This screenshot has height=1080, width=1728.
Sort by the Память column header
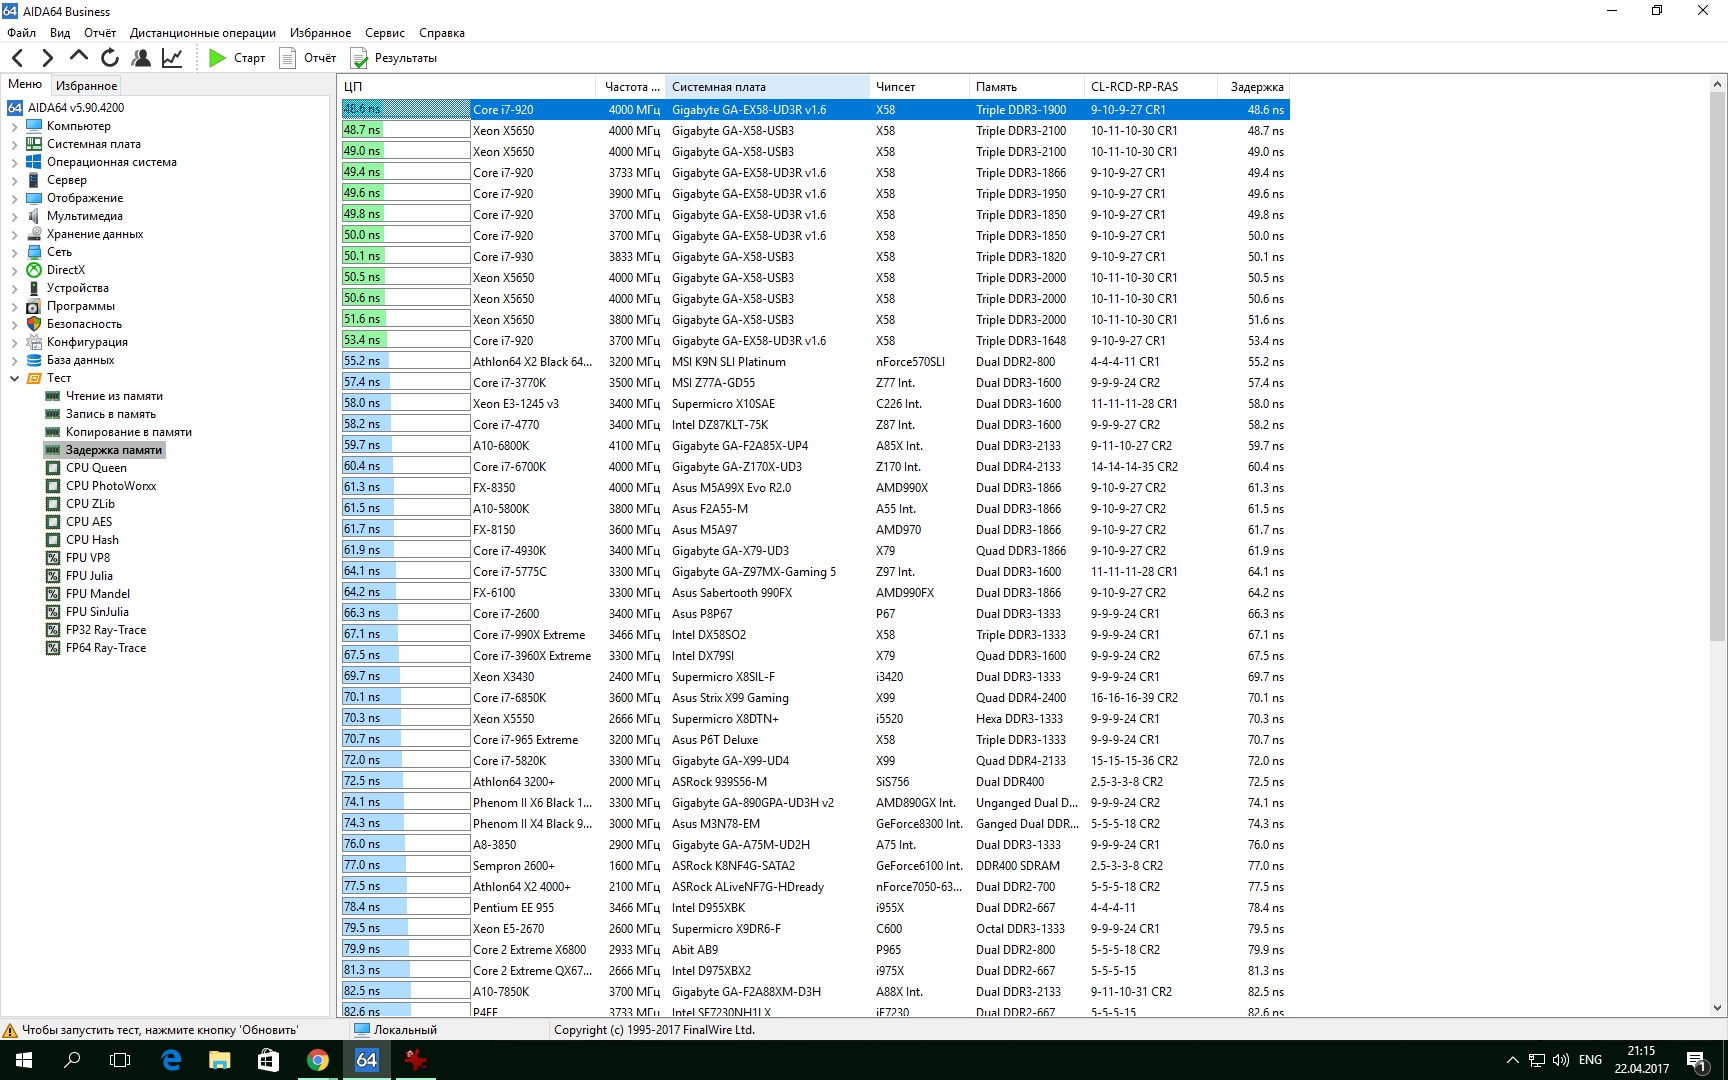(x=1027, y=87)
